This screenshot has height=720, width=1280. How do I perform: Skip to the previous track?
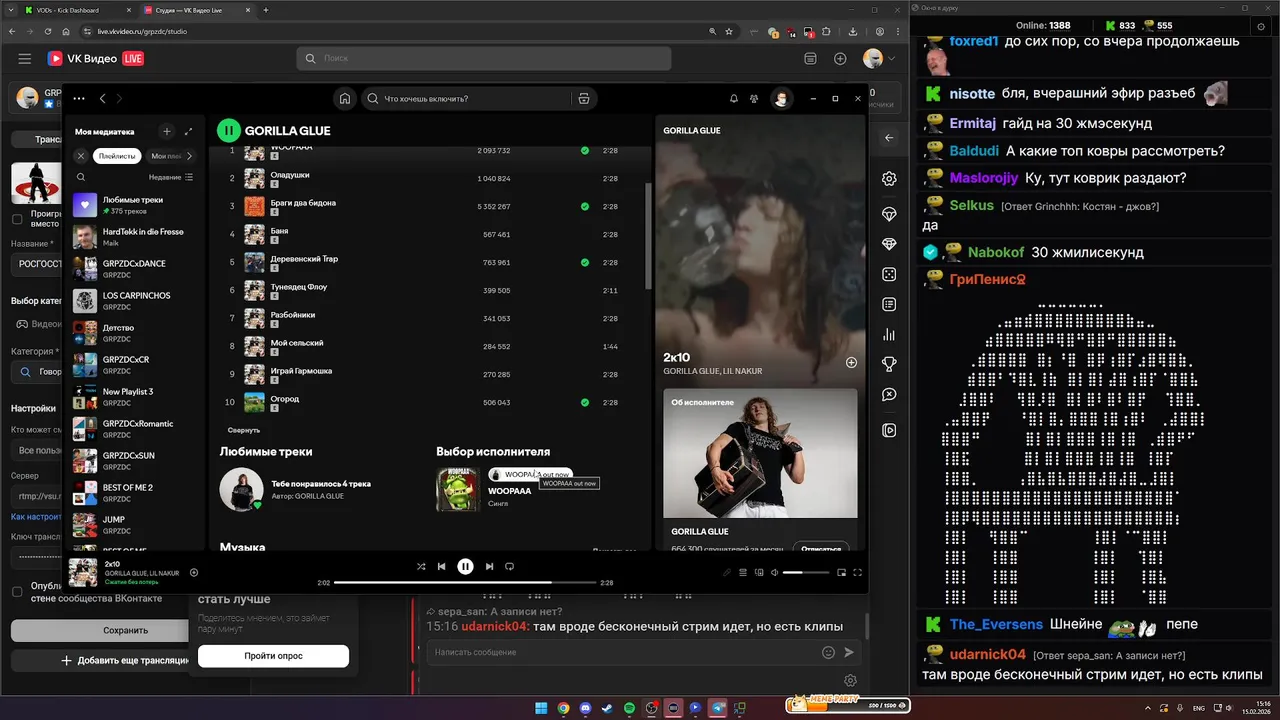click(441, 566)
